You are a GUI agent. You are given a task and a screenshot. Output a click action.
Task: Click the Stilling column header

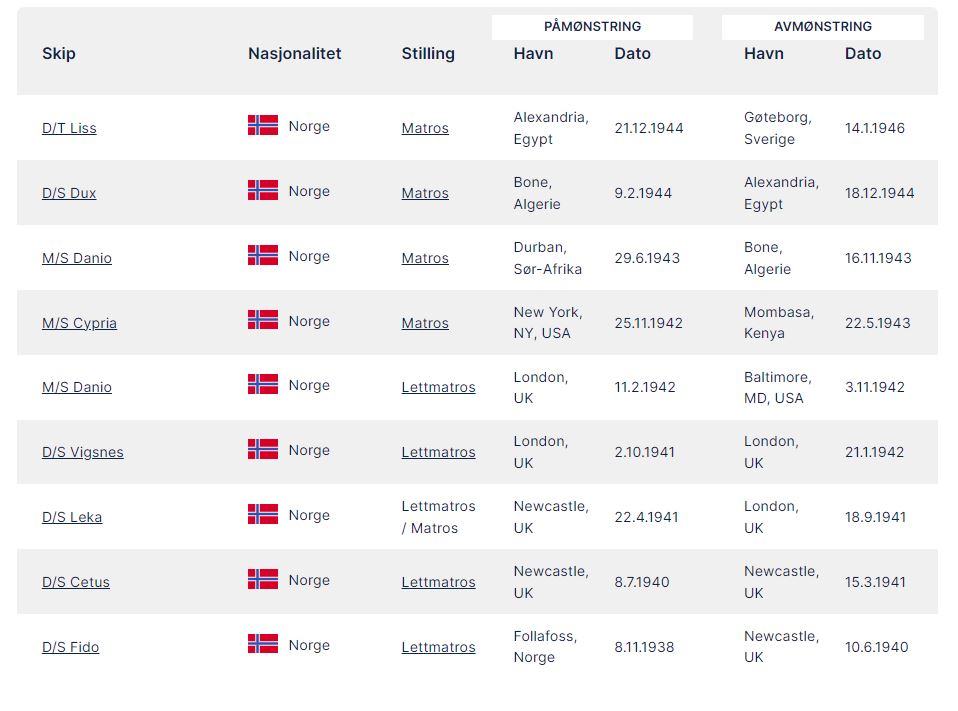428,53
